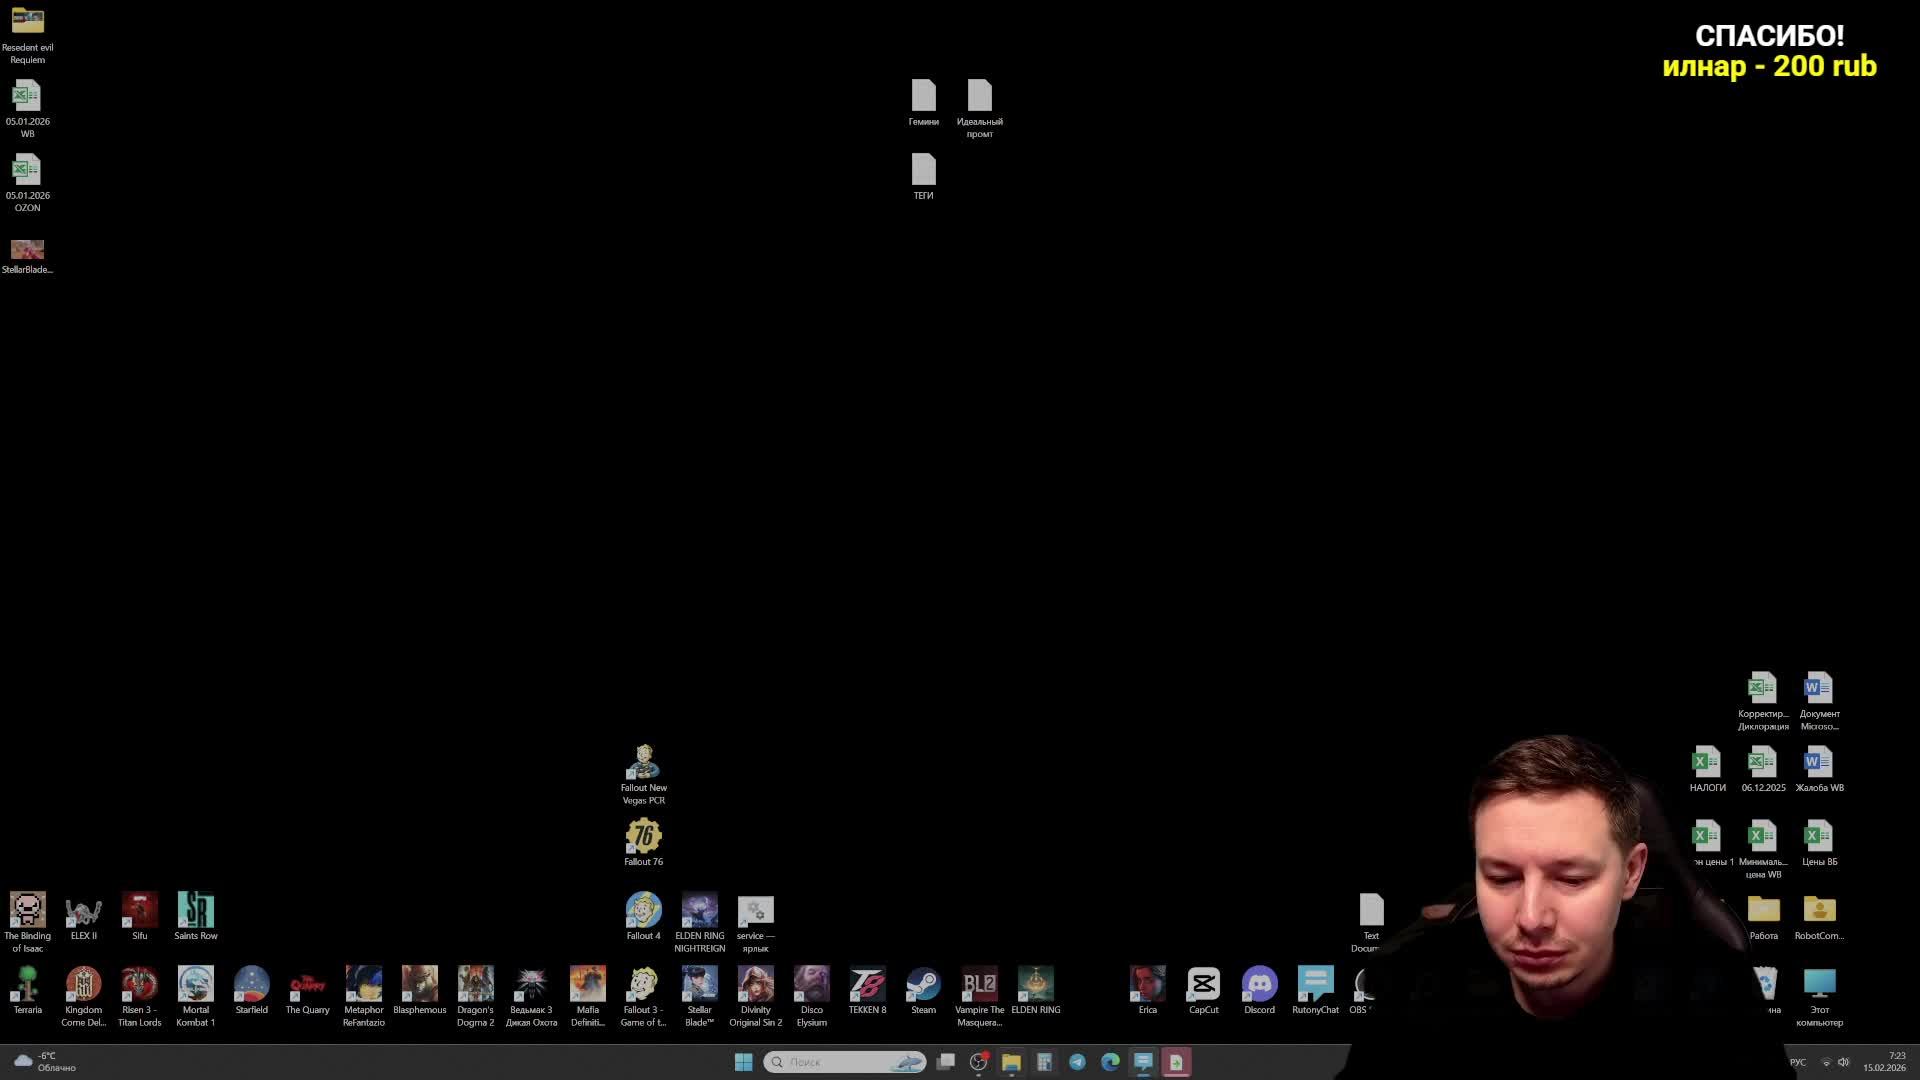The height and width of the screenshot is (1080, 1920).
Task: Open Telegram from the taskbar
Action: (1077, 1062)
